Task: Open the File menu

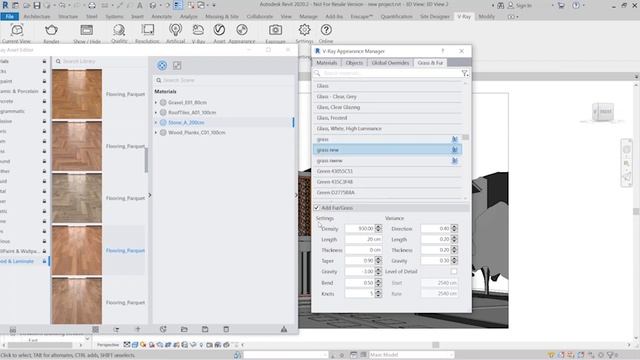Action: tap(9, 17)
